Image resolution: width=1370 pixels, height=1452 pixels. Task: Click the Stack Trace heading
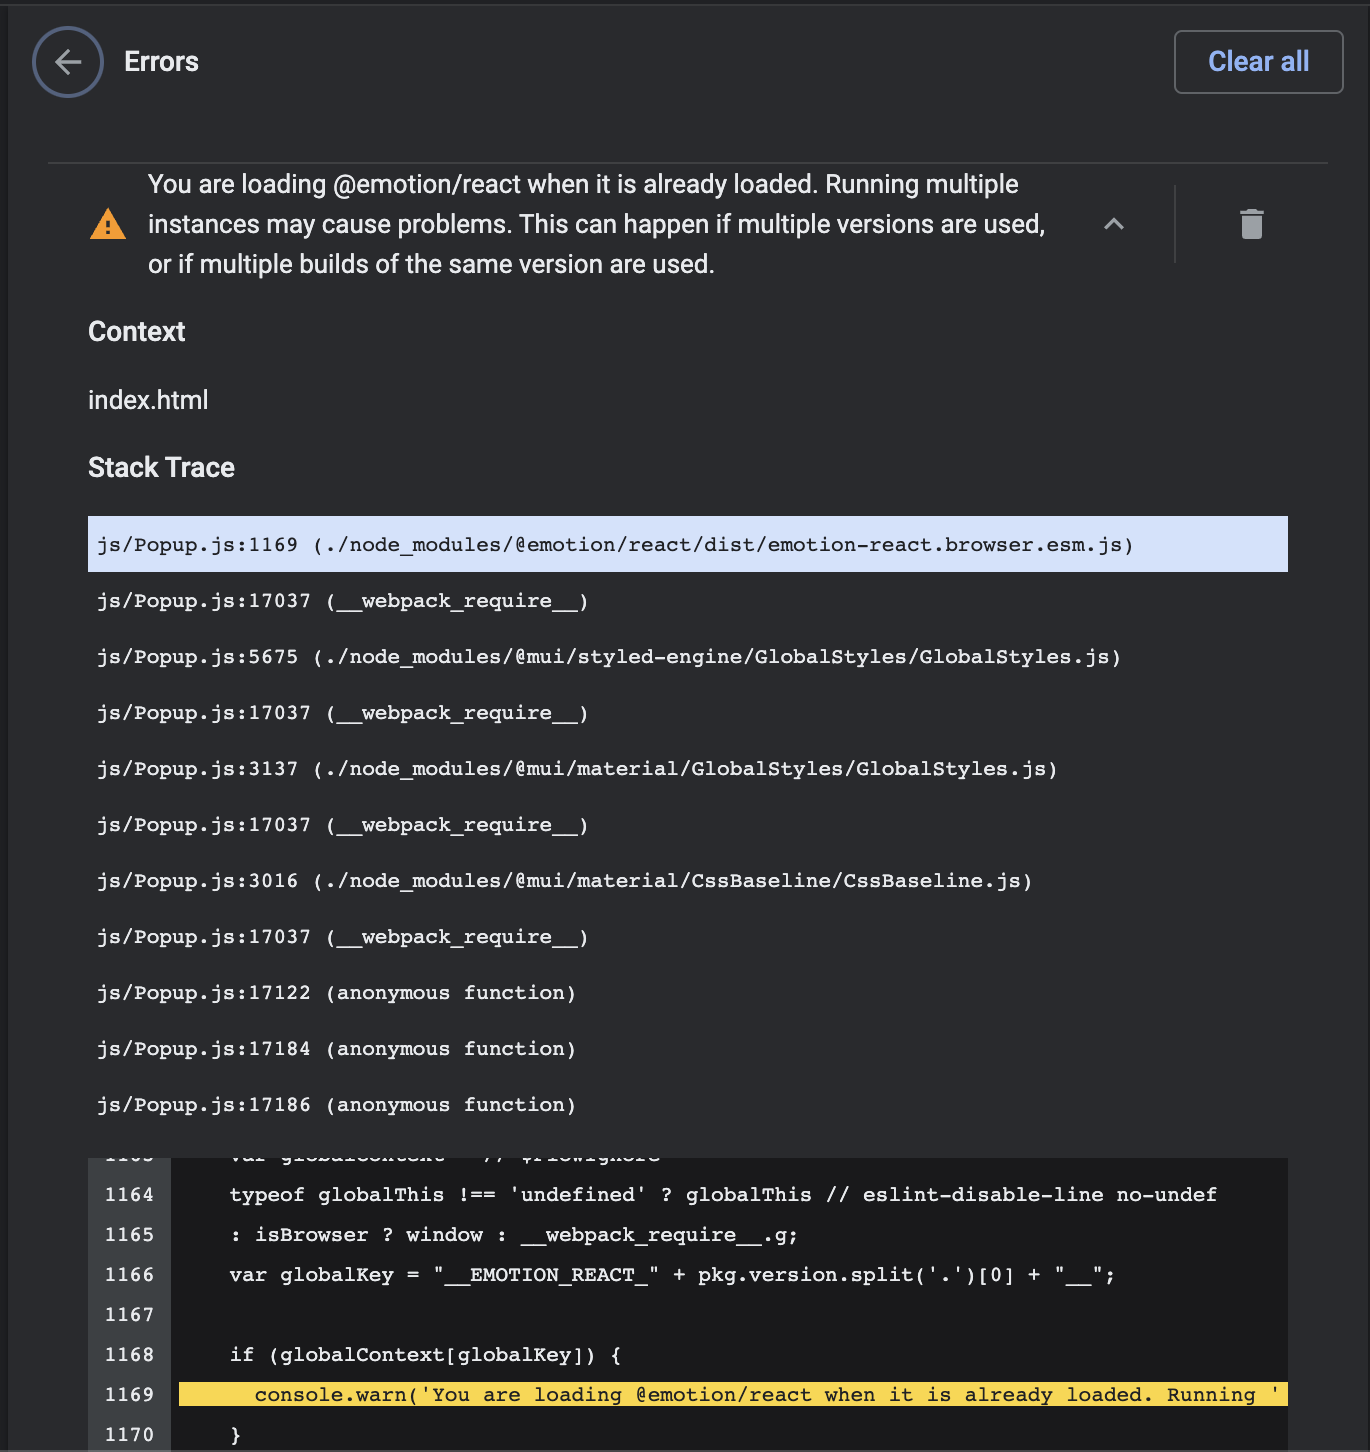pos(161,467)
